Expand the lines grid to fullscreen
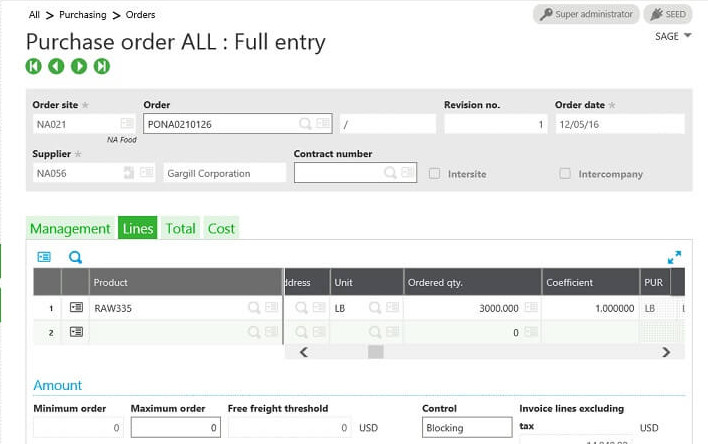Screen dimensions: 708x444 (674, 257)
